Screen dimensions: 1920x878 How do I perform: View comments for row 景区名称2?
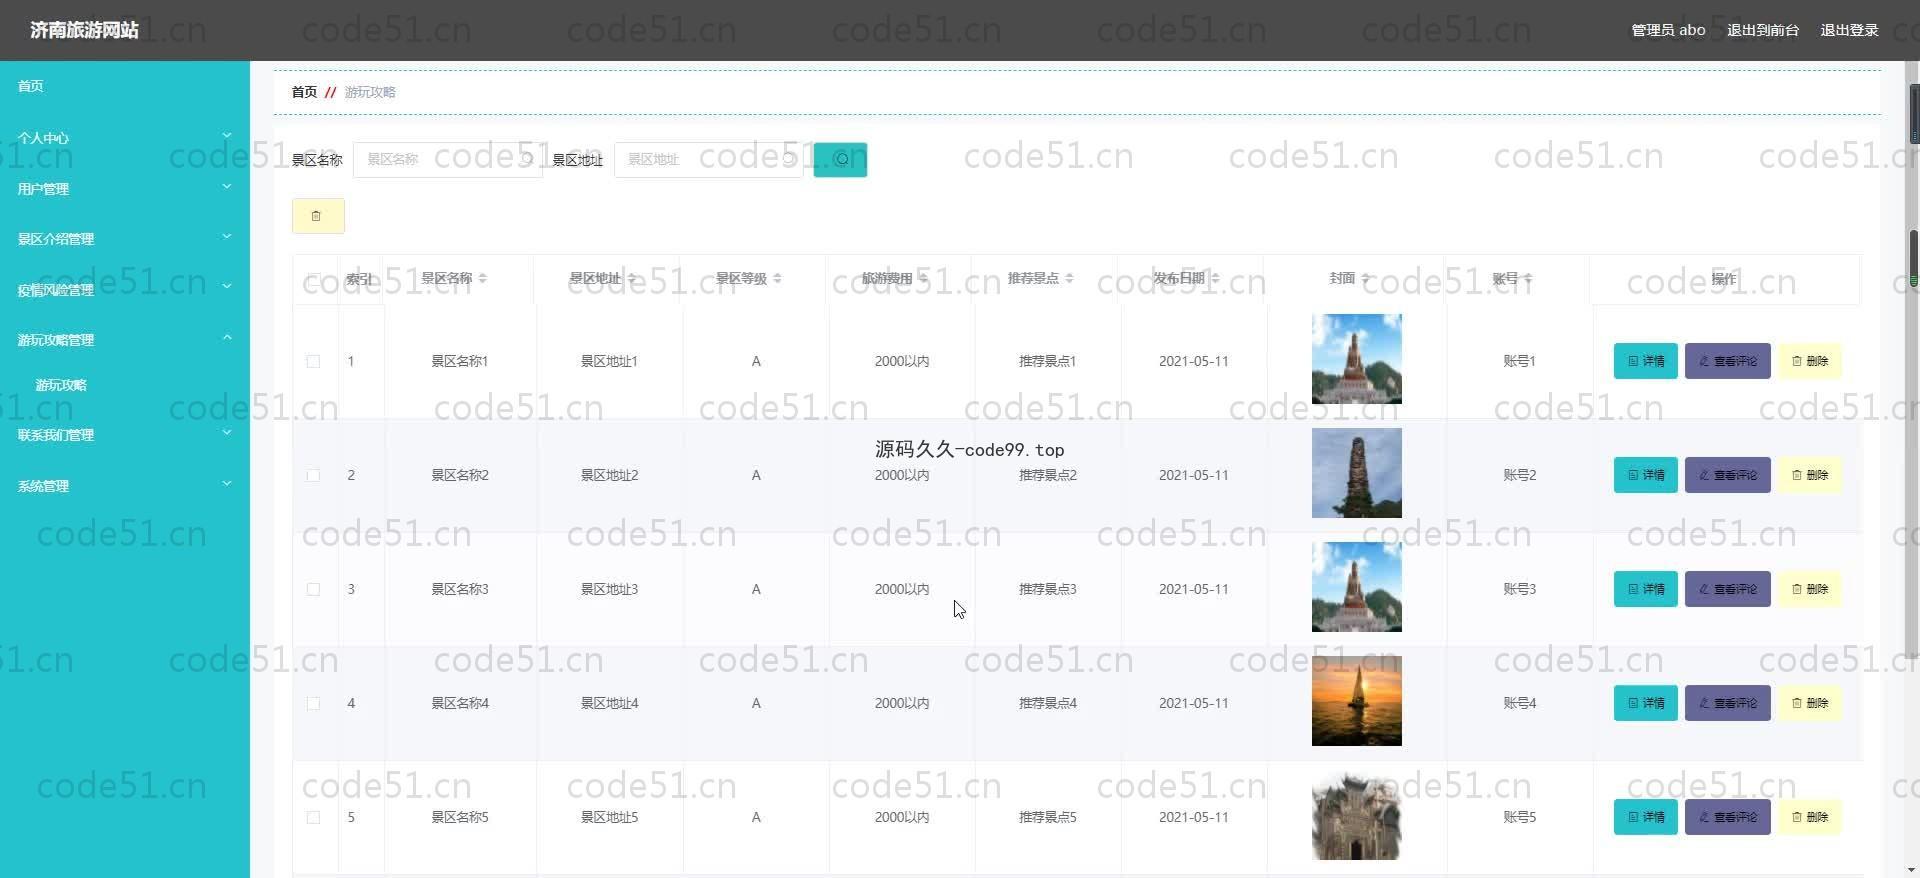coord(1727,475)
